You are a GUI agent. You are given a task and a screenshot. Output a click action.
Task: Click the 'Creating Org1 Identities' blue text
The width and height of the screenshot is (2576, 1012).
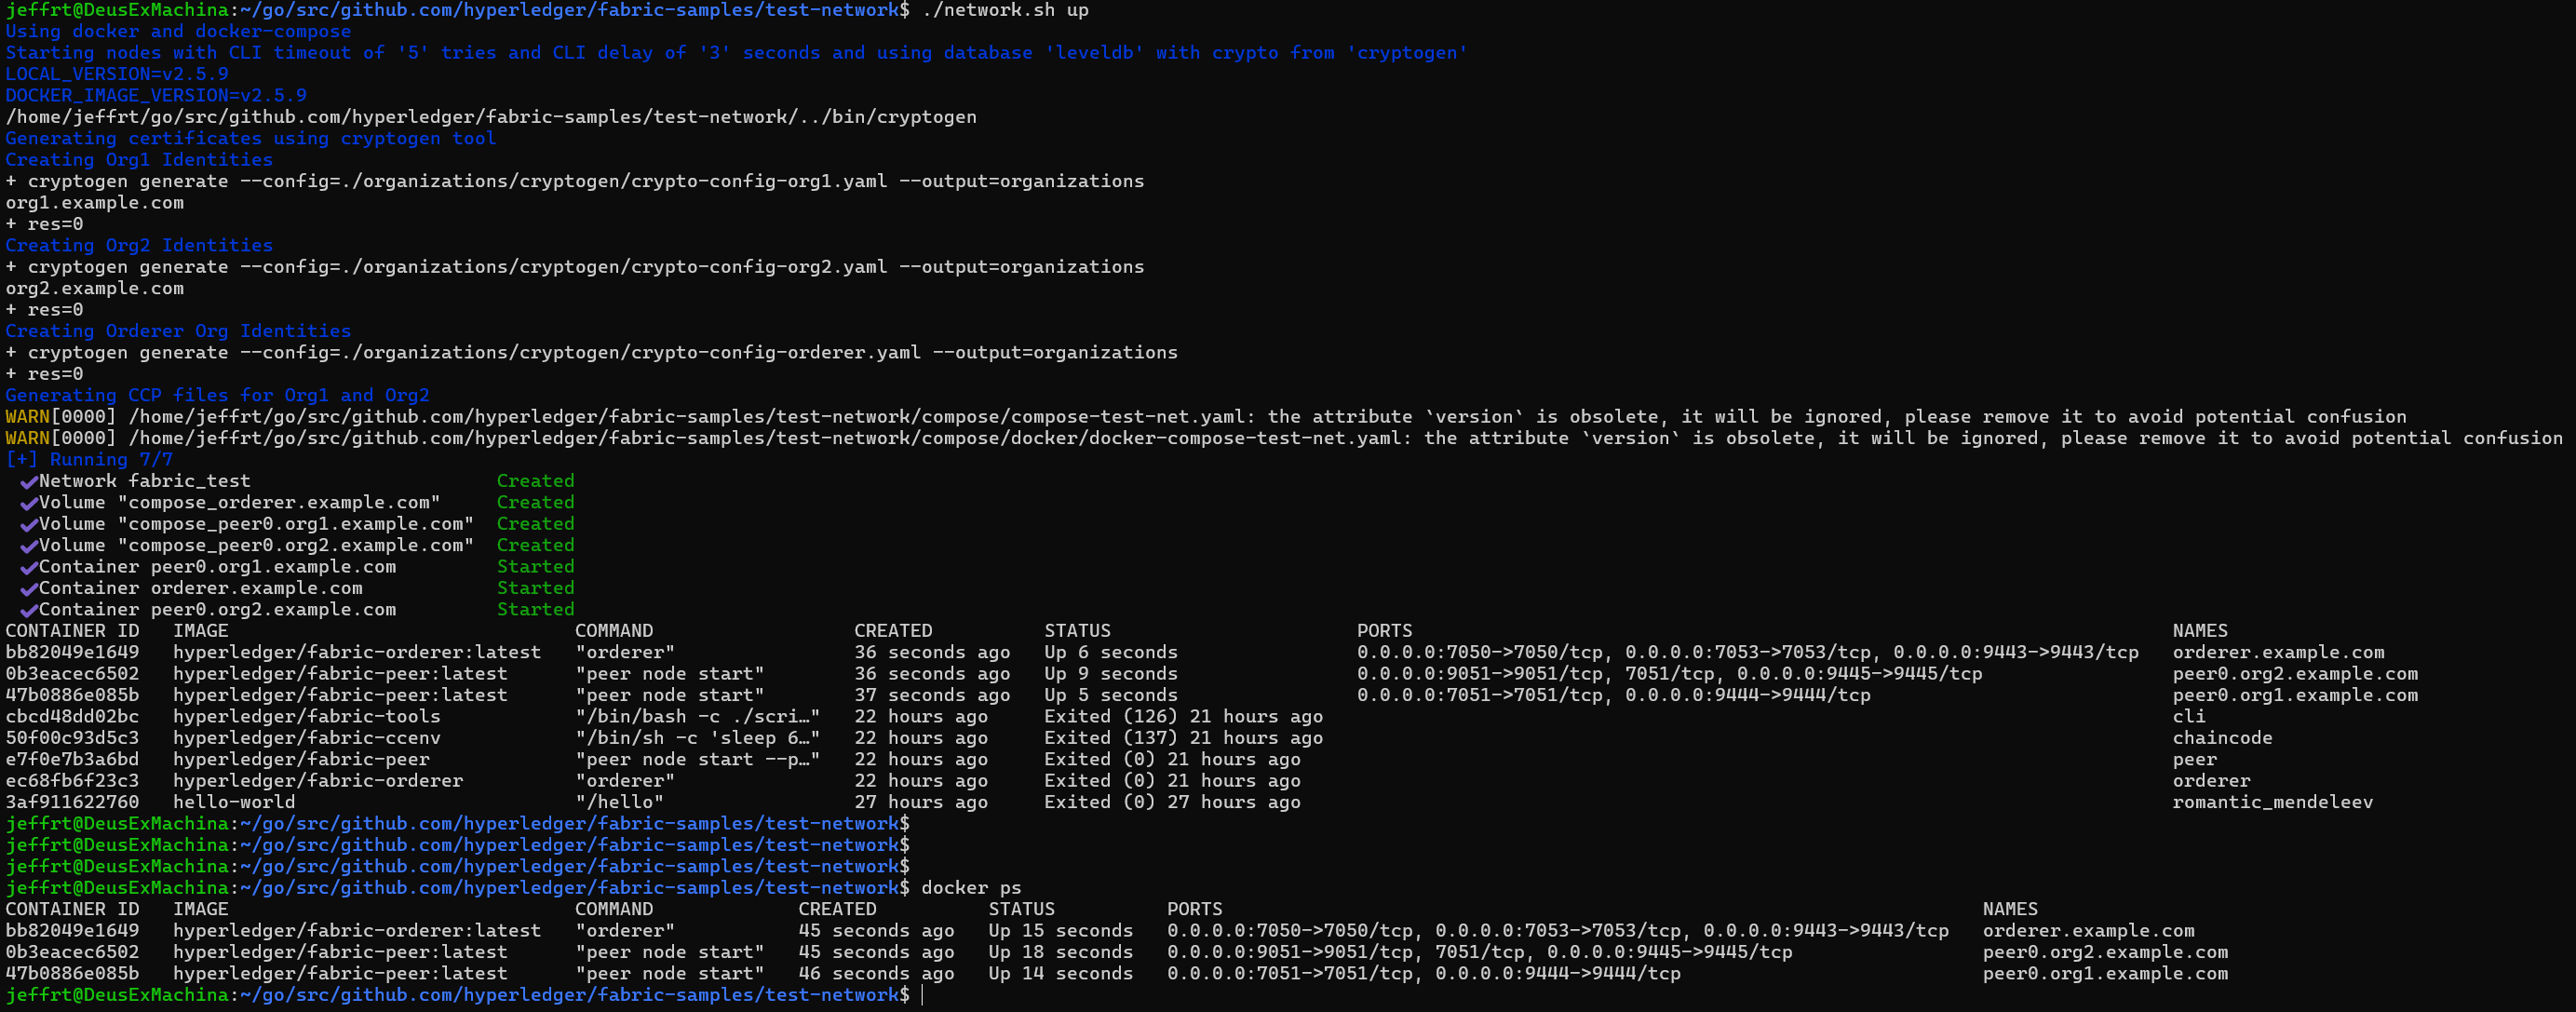click(x=137, y=159)
